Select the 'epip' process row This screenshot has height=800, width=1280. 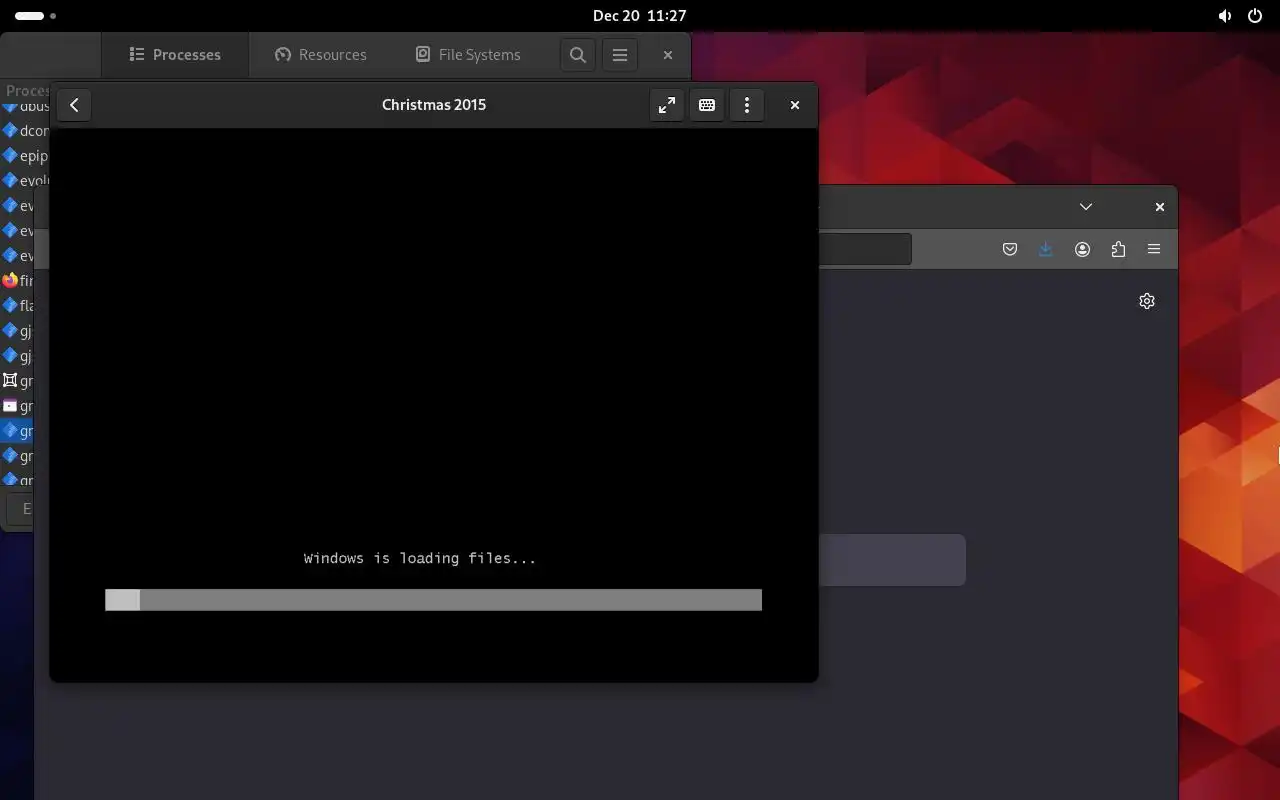[x=26, y=156]
